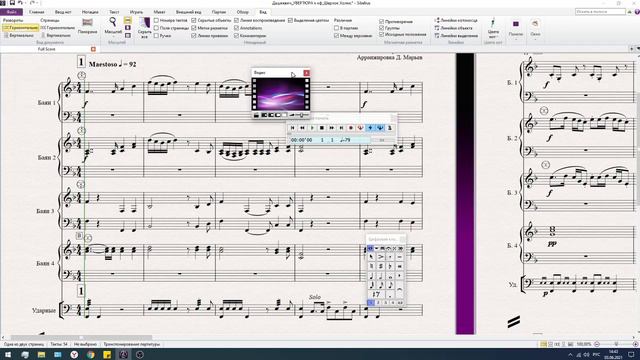Toggle the Линейка выделения ruler option
Viewport: 640px width, 360px height.
(x=456, y=36)
